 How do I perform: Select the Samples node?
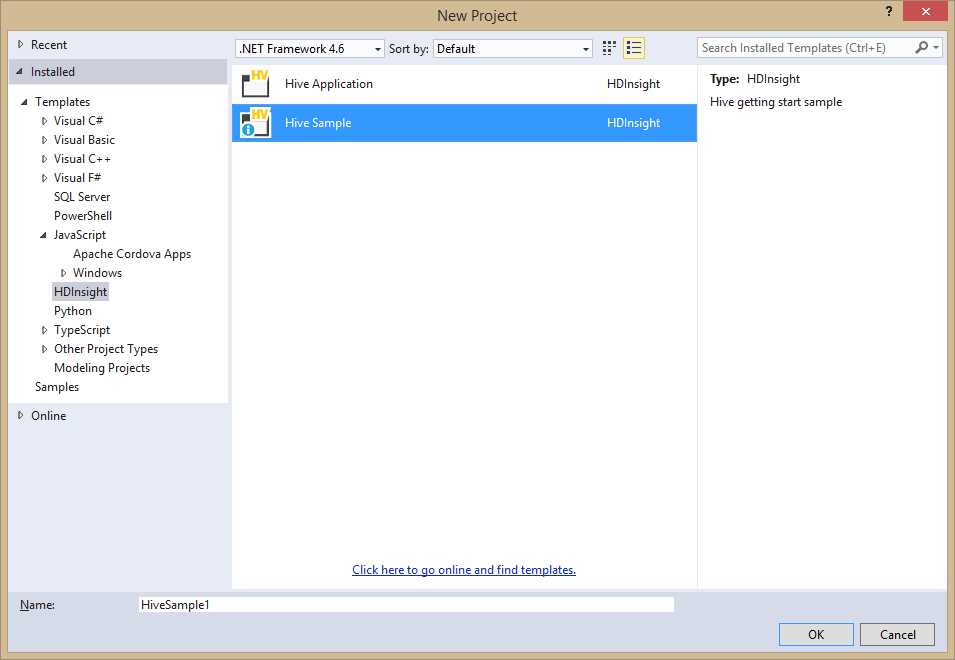56,386
